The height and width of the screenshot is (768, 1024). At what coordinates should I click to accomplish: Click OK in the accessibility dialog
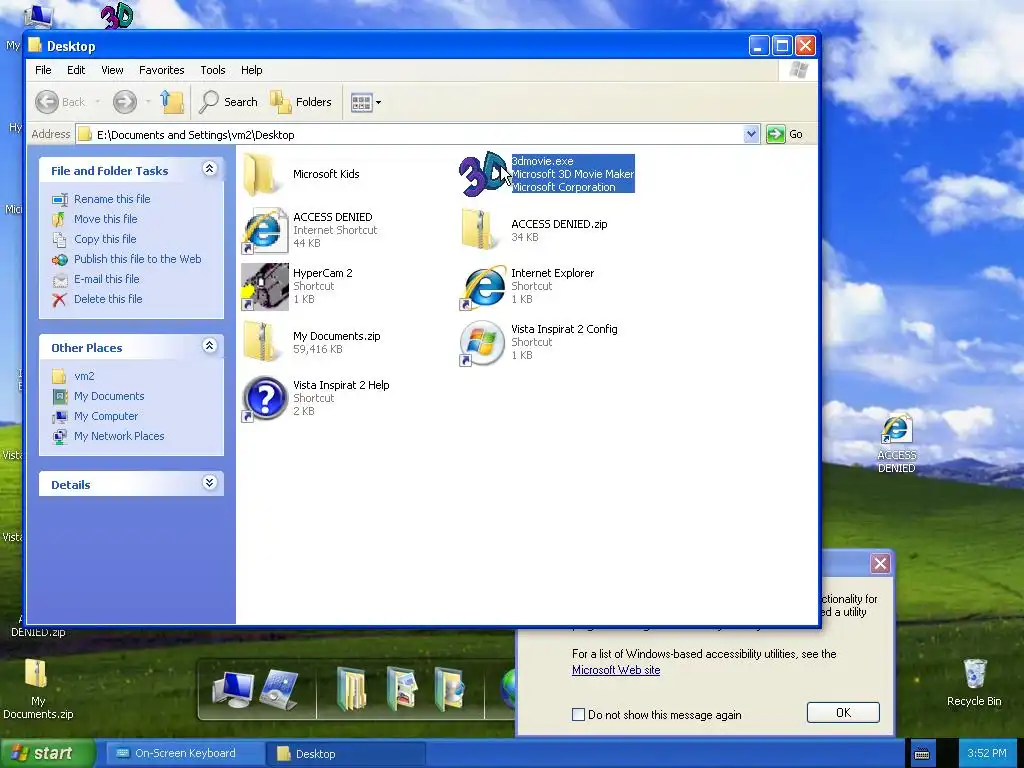843,712
